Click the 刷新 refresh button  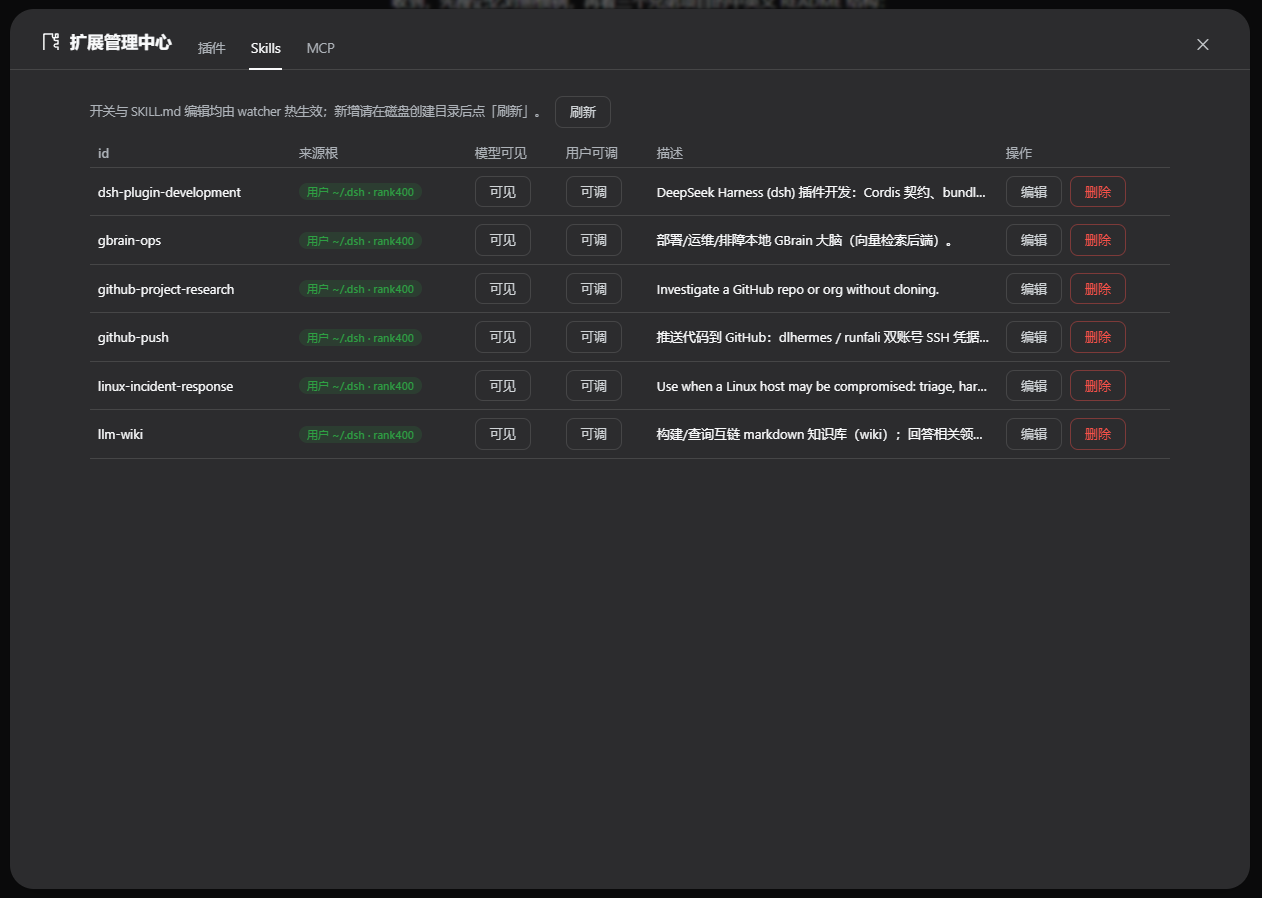click(583, 112)
